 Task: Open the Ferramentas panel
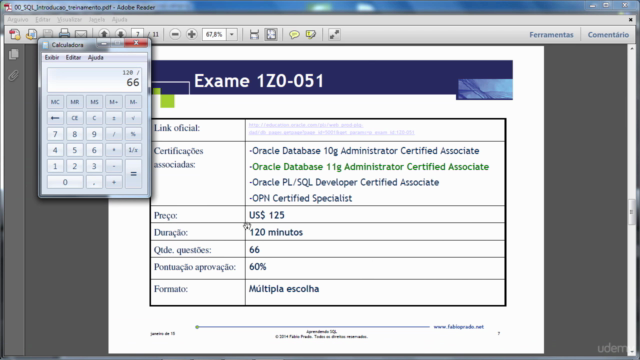(551, 35)
